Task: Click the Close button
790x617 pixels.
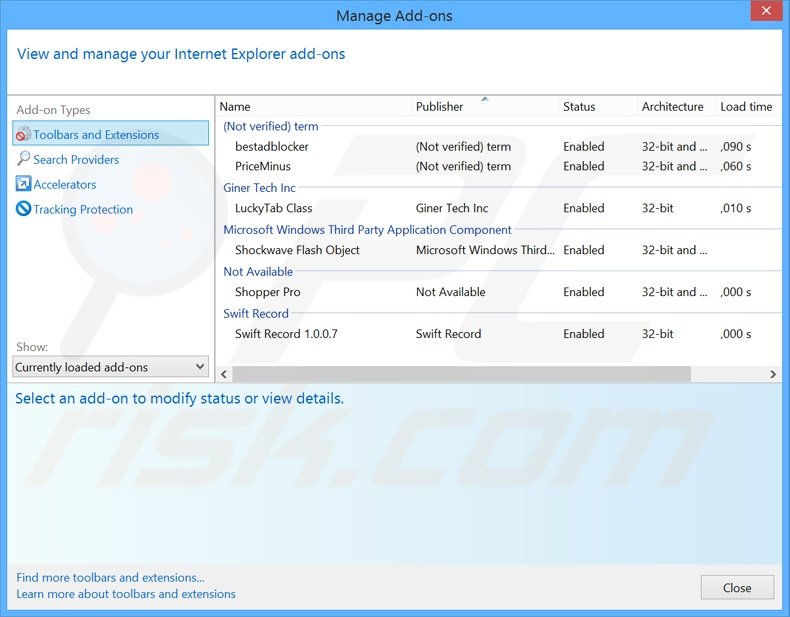Action: 737,588
